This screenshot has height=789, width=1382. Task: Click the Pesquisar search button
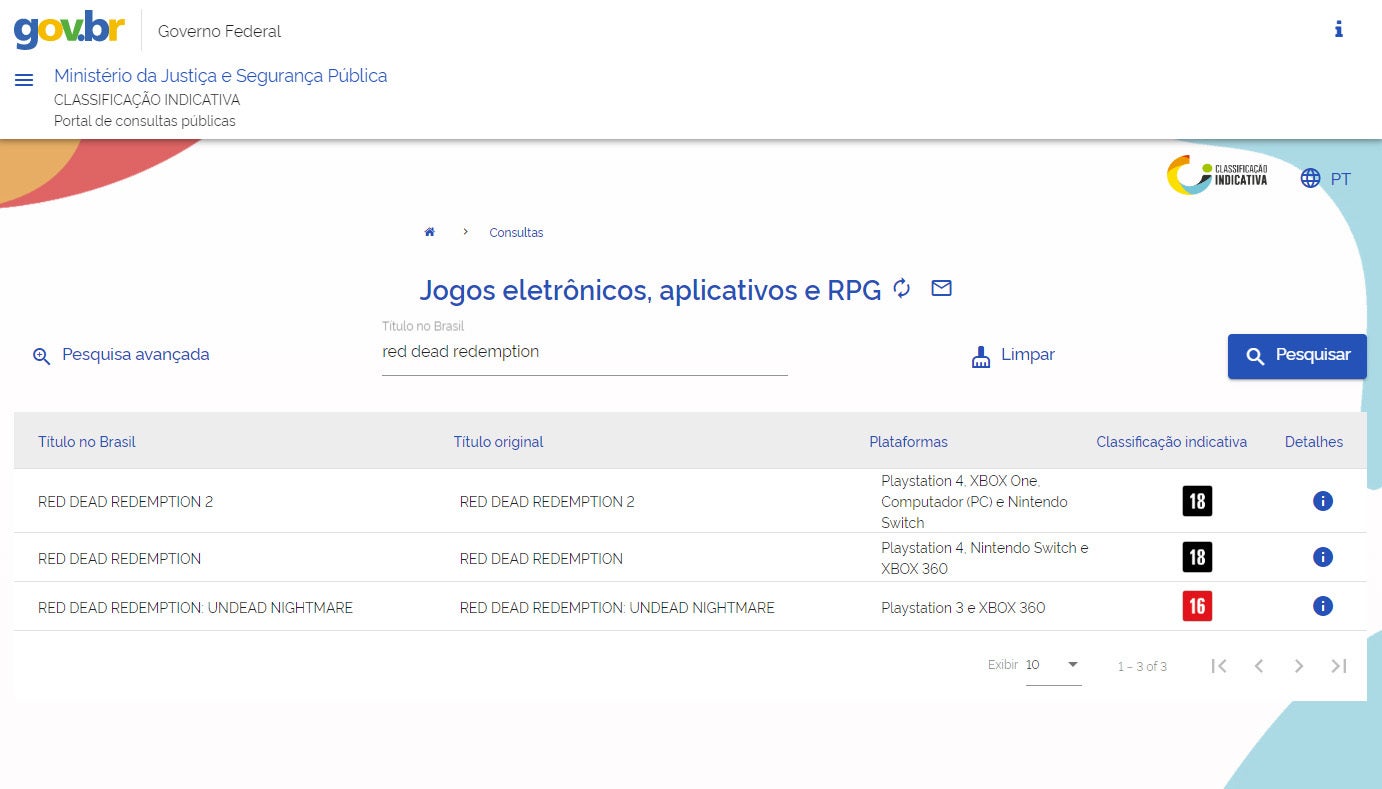[x=1297, y=356]
